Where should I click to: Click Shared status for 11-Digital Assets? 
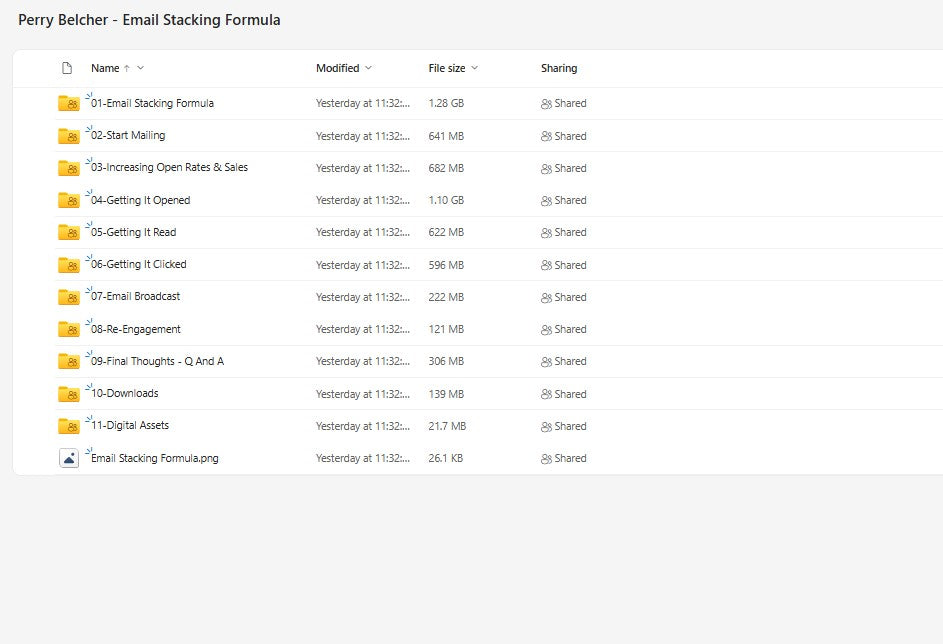pos(564,426)
